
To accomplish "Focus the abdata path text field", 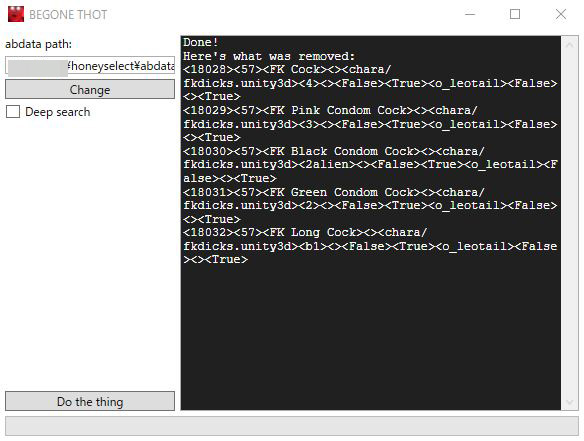I will click(x=90, y=66).
